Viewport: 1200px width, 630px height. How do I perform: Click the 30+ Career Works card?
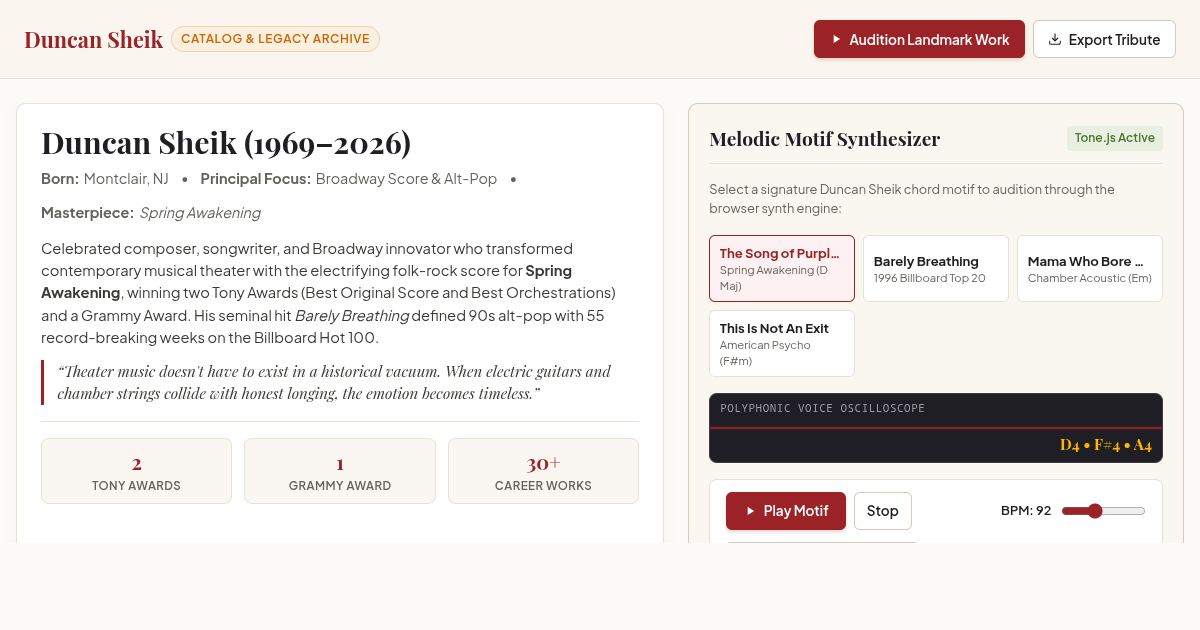[x=543, y=471]
